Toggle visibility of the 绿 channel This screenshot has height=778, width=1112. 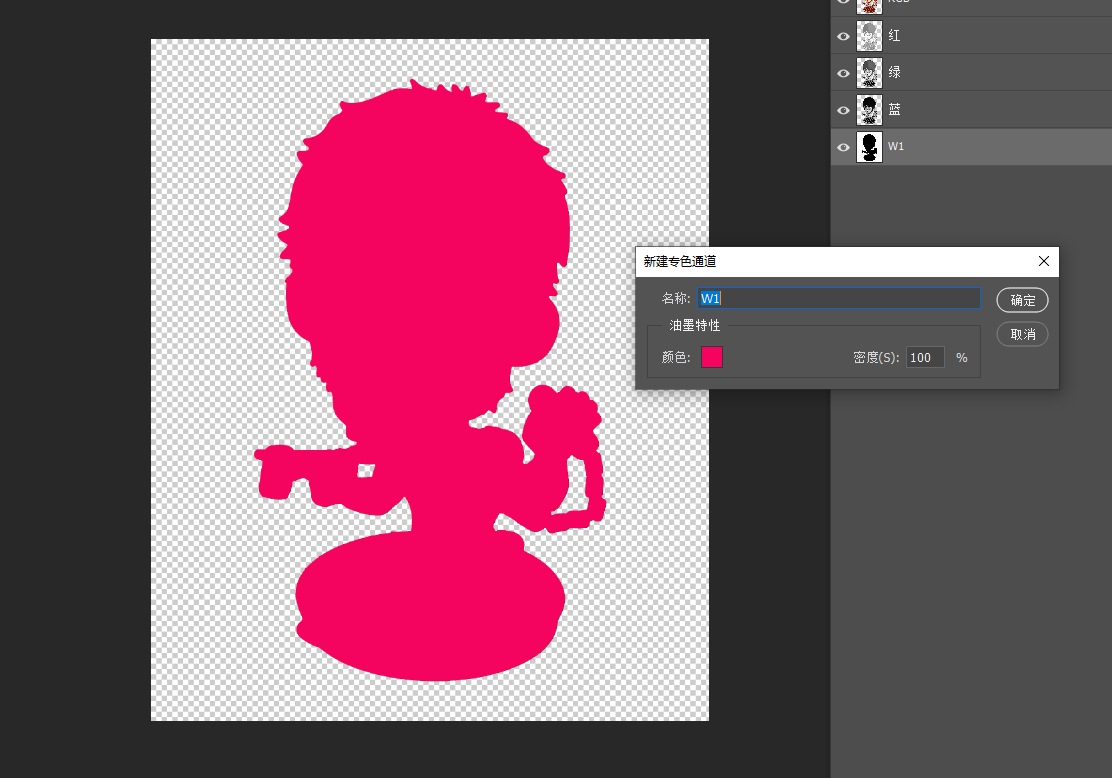[x=843, y=73]
